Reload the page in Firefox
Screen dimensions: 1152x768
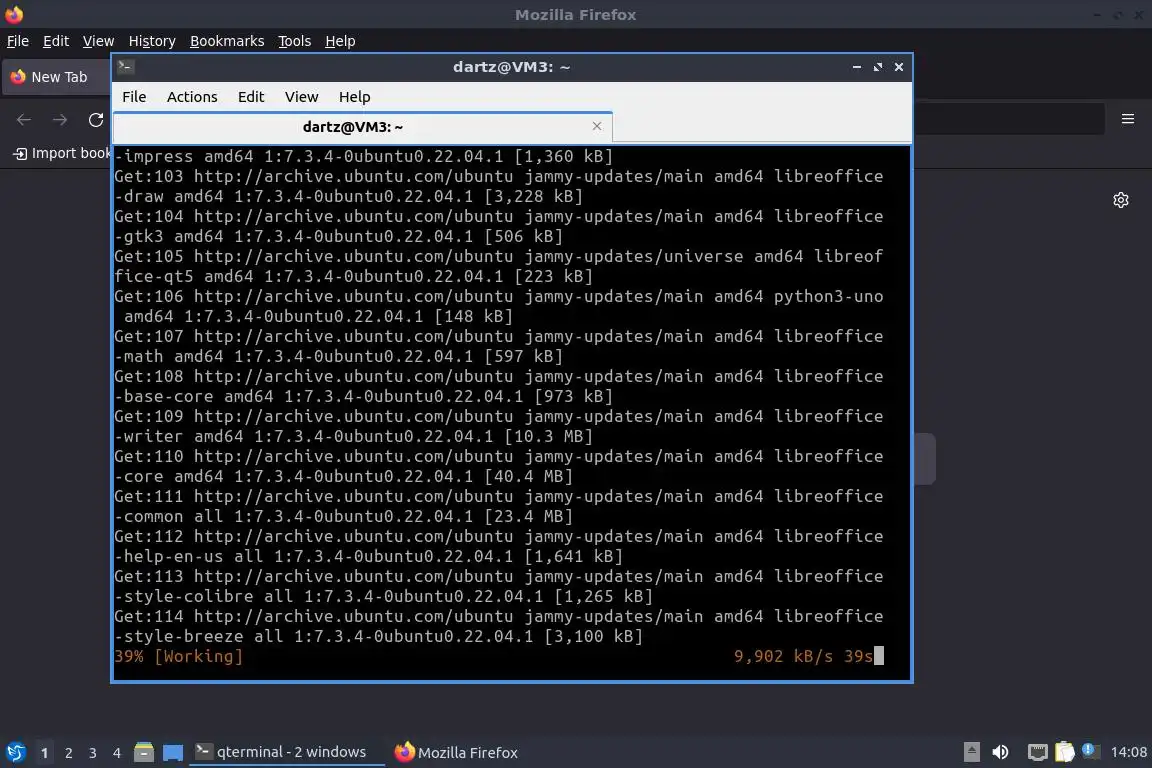click(96, 120)
